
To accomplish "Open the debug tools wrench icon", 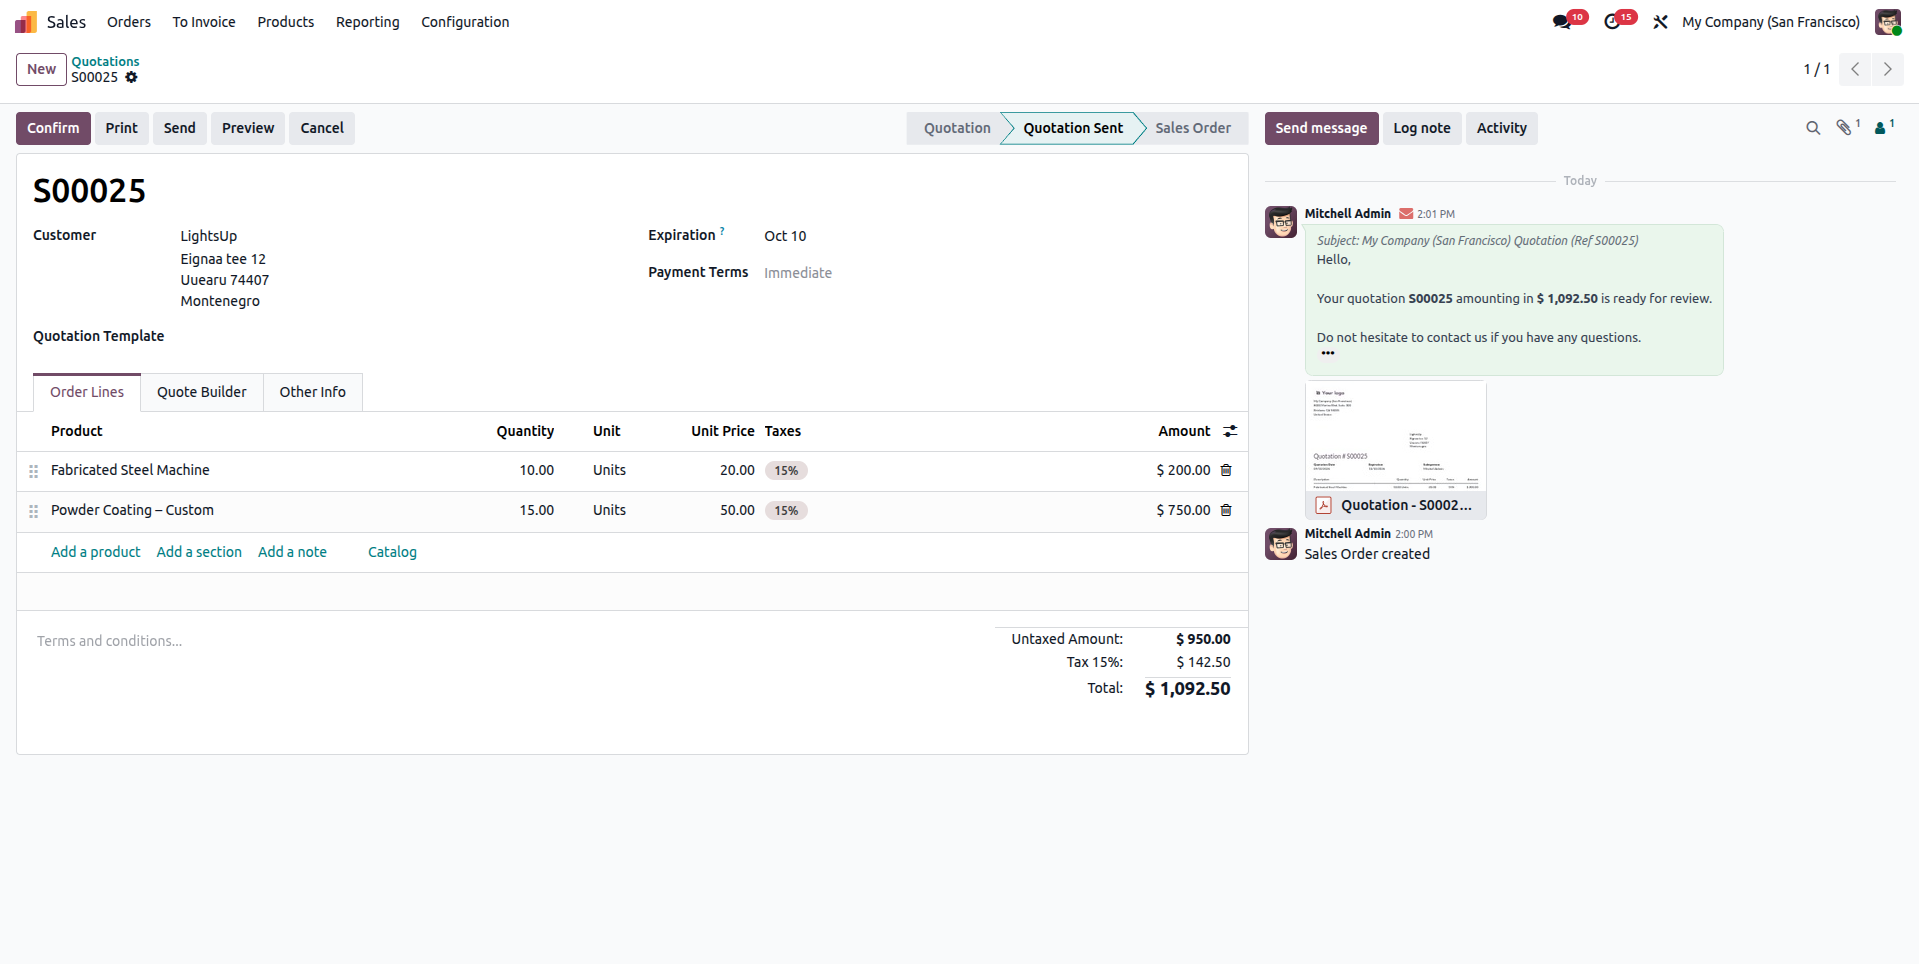I will (x=1660, y=22).
